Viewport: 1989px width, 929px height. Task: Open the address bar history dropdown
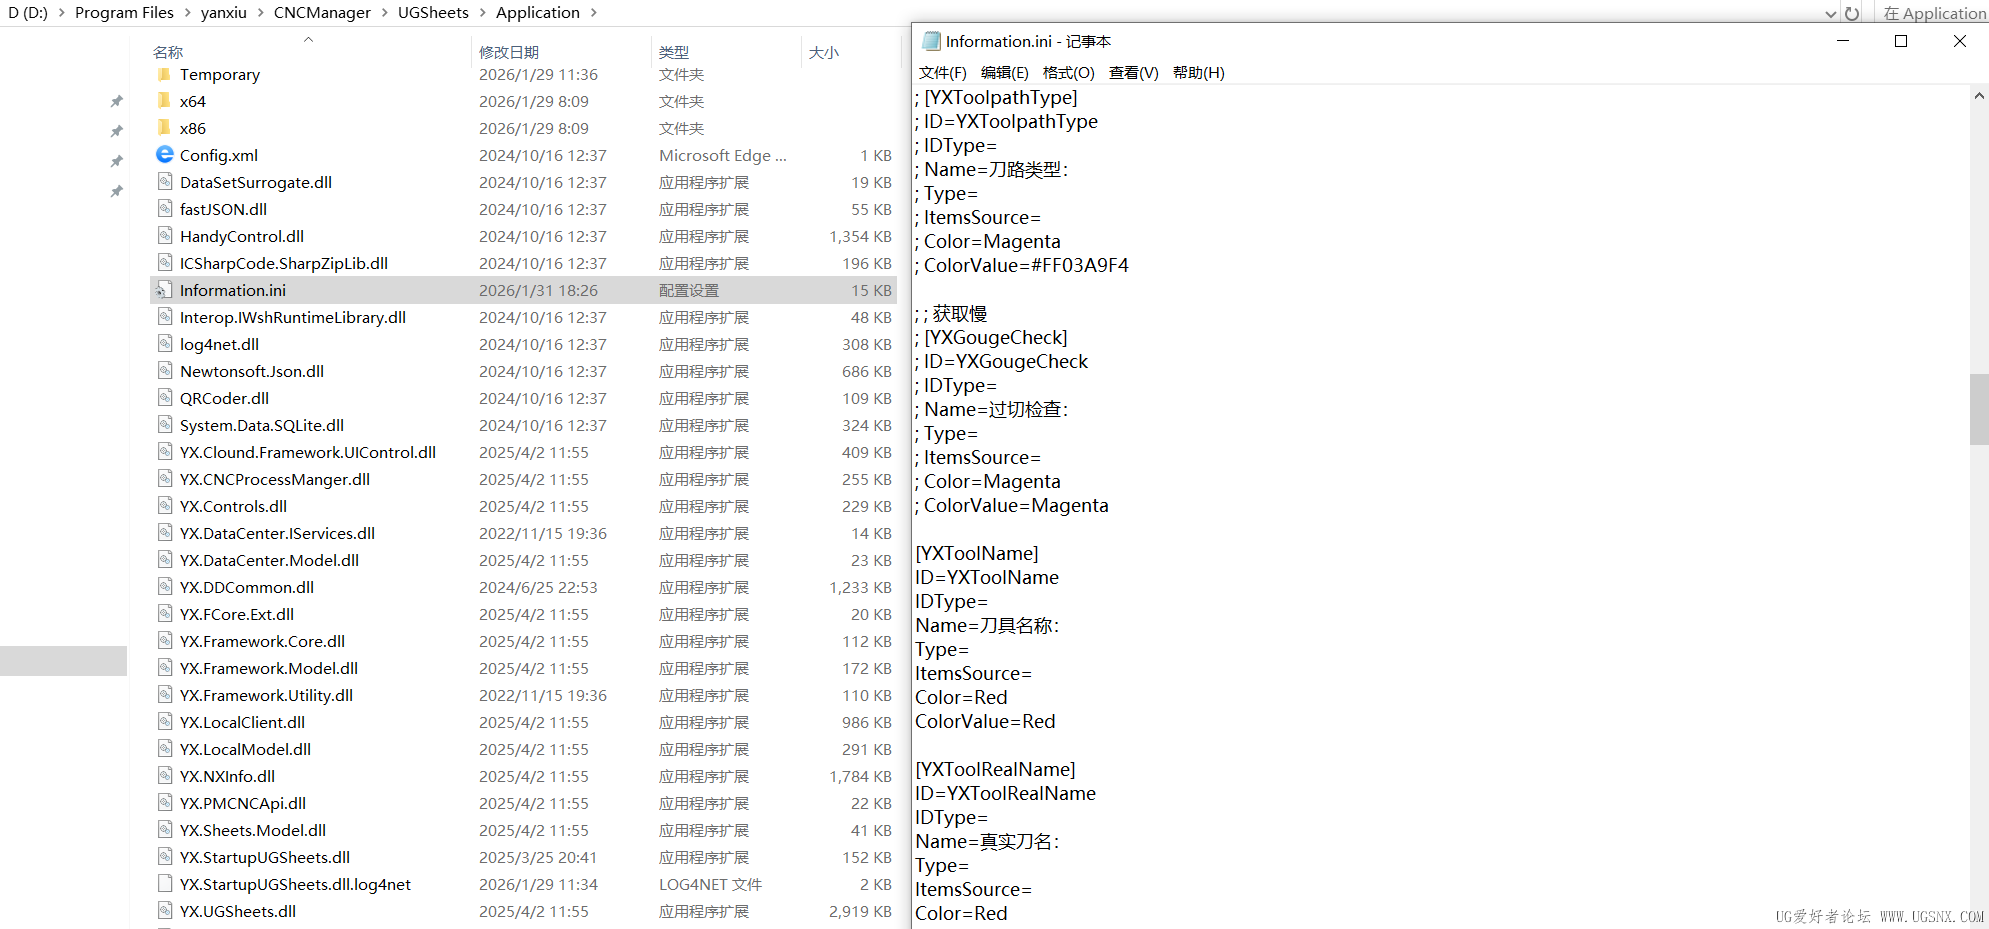[x=1830, y=13]
